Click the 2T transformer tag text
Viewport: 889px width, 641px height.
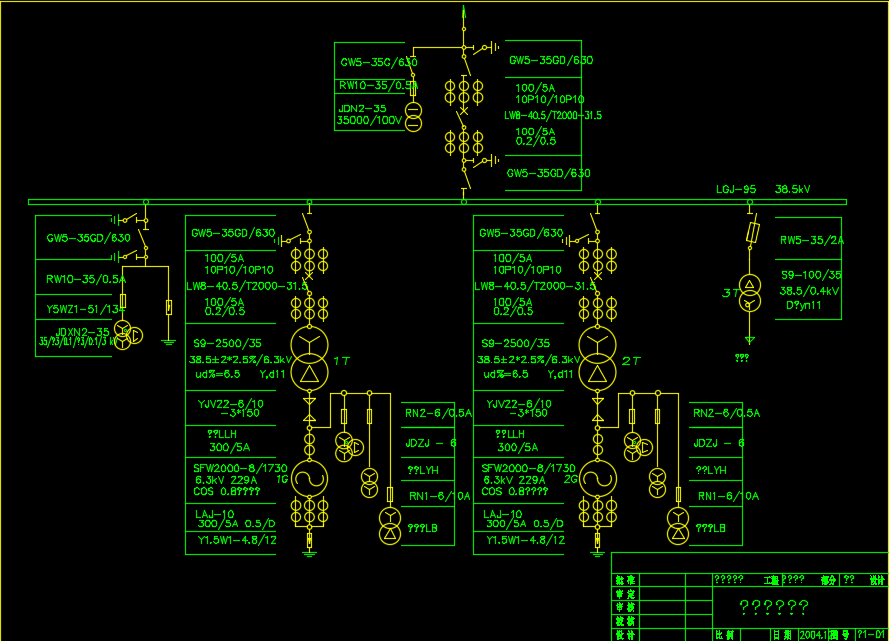click(631, 361)
